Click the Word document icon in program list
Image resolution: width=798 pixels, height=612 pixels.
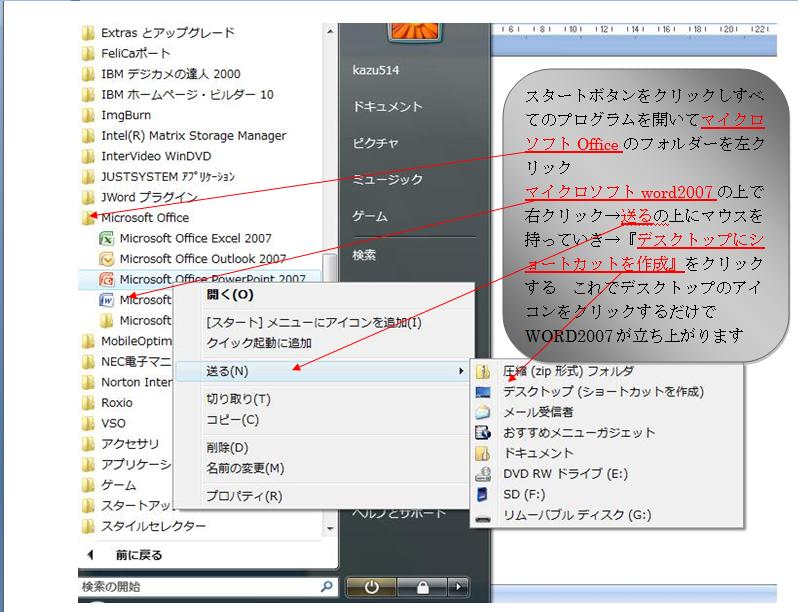[106, 300]
